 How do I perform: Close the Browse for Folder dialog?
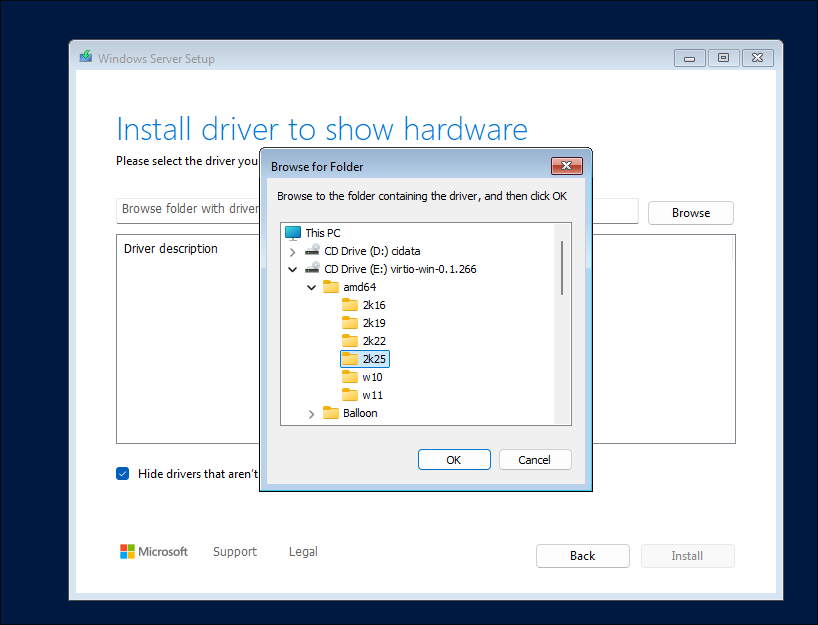[x=567, y=166]
